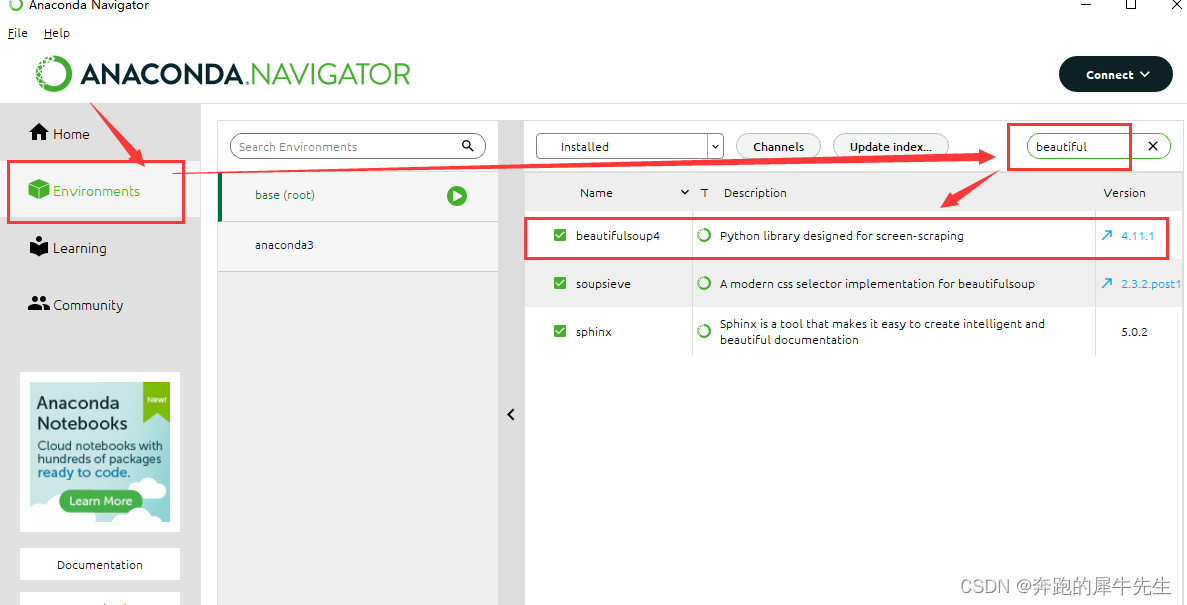The height and width of the screenshot is (605, 1187).
Task: Click version 5.0.2 of sphinx
Action: pyautogui.click(x=1134, y=332)
